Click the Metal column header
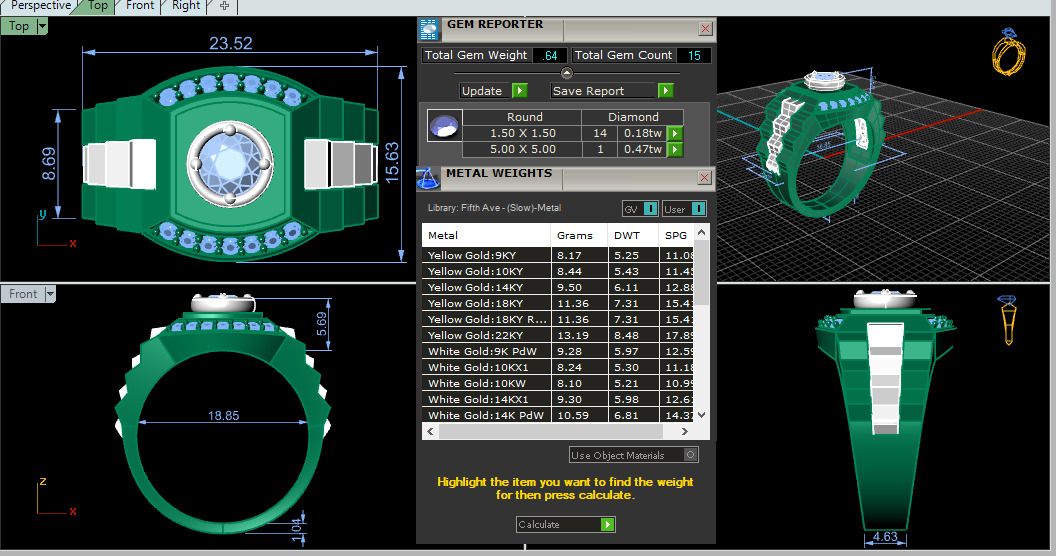The width and height of the screenshot is (1056, 556). click(x=486, y=236)
